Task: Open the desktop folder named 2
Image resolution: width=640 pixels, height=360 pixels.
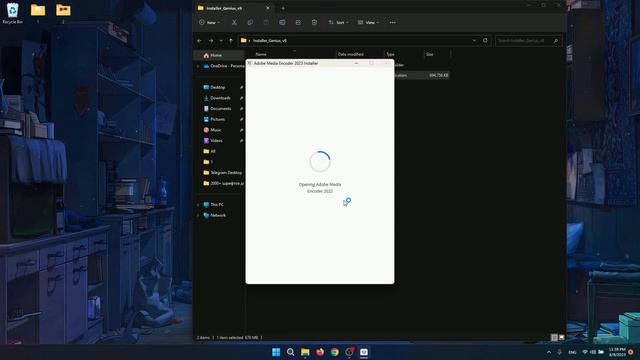Action: pyautogui.click(x=63, y=13)
